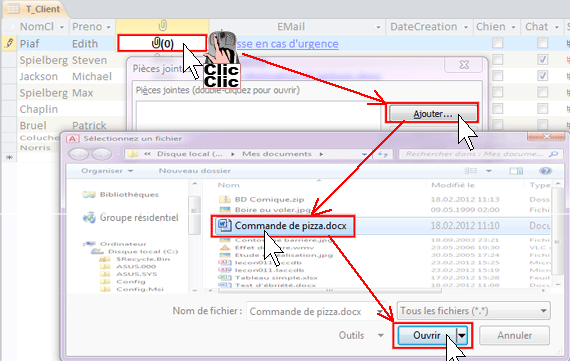Expand the Ouvrir button dropdown arrow
The image size is (570, 361).
pyautogui.click(x=462, y=335)
